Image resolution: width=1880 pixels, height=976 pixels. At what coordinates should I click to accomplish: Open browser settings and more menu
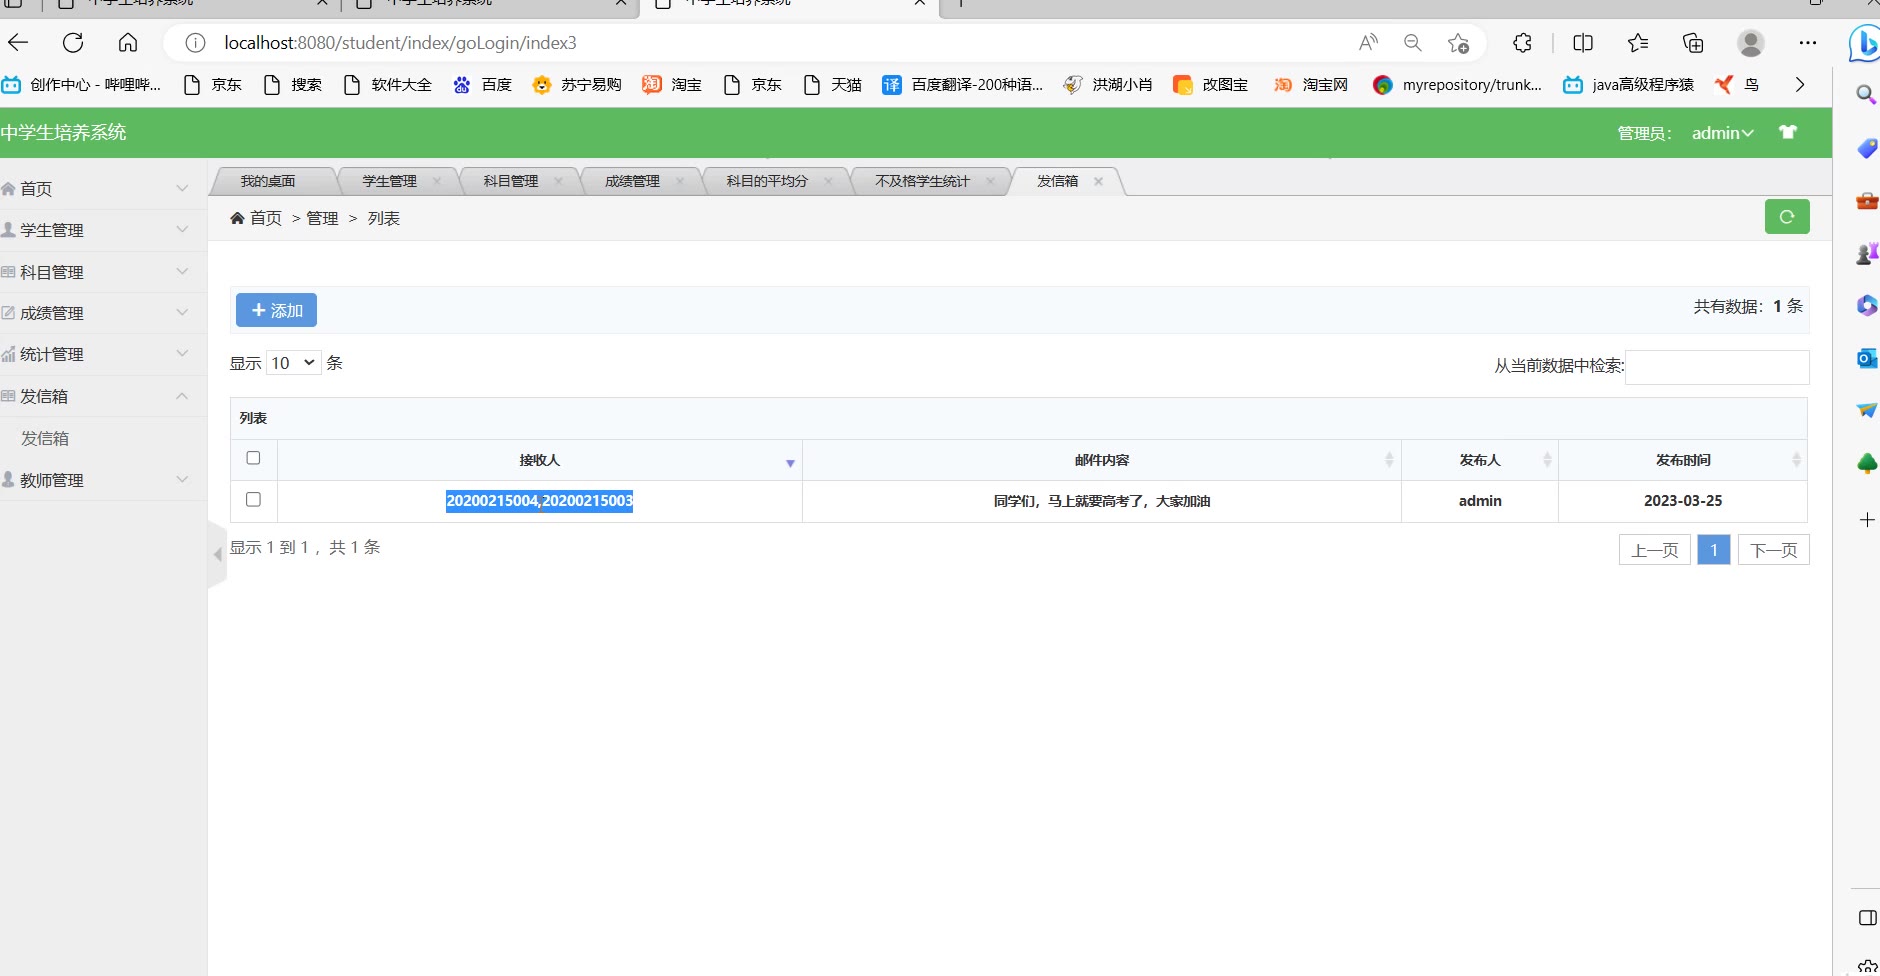[1808, 43]
